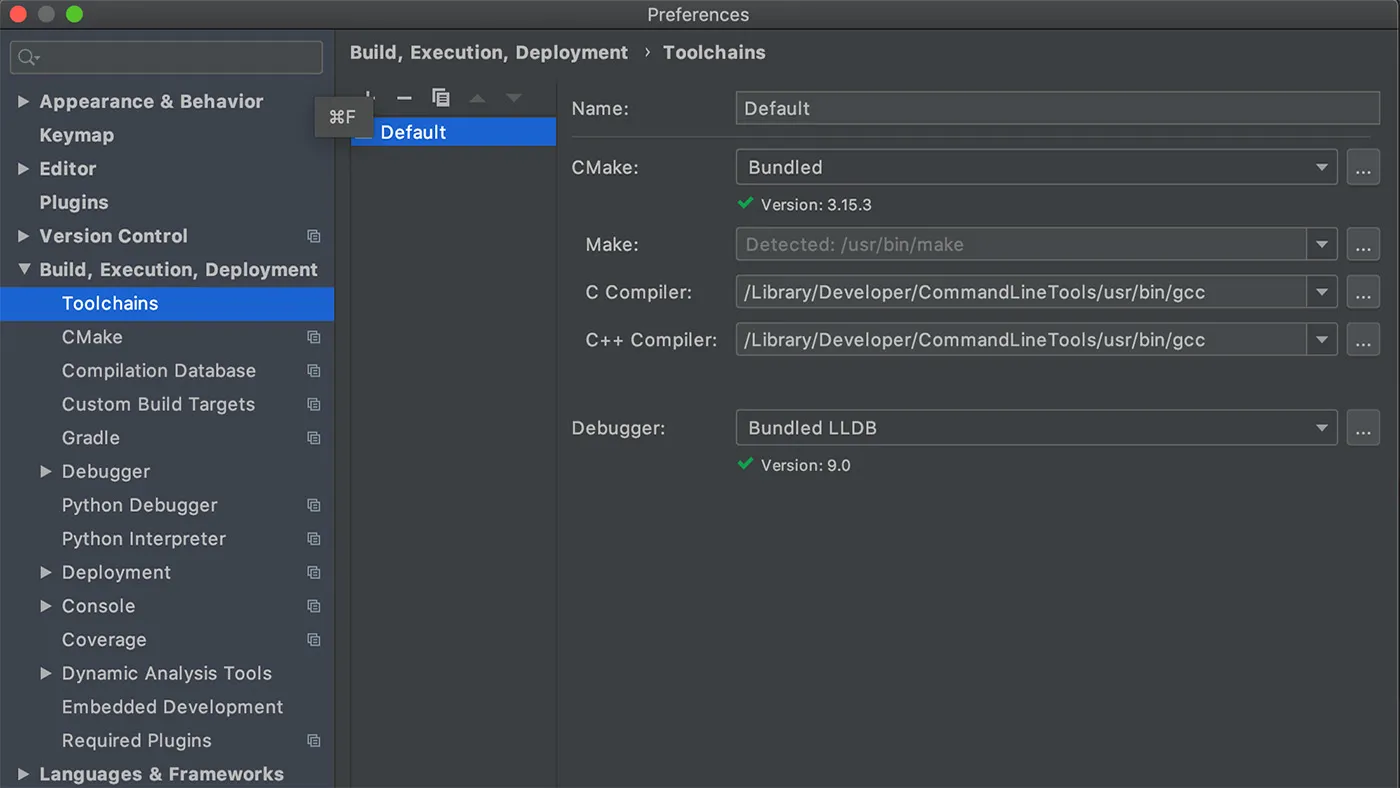Open the Debugger dropdown showing Bundled LLDB
Viewport: 1400px width, 788px height.
click(x=1322, y=428)
